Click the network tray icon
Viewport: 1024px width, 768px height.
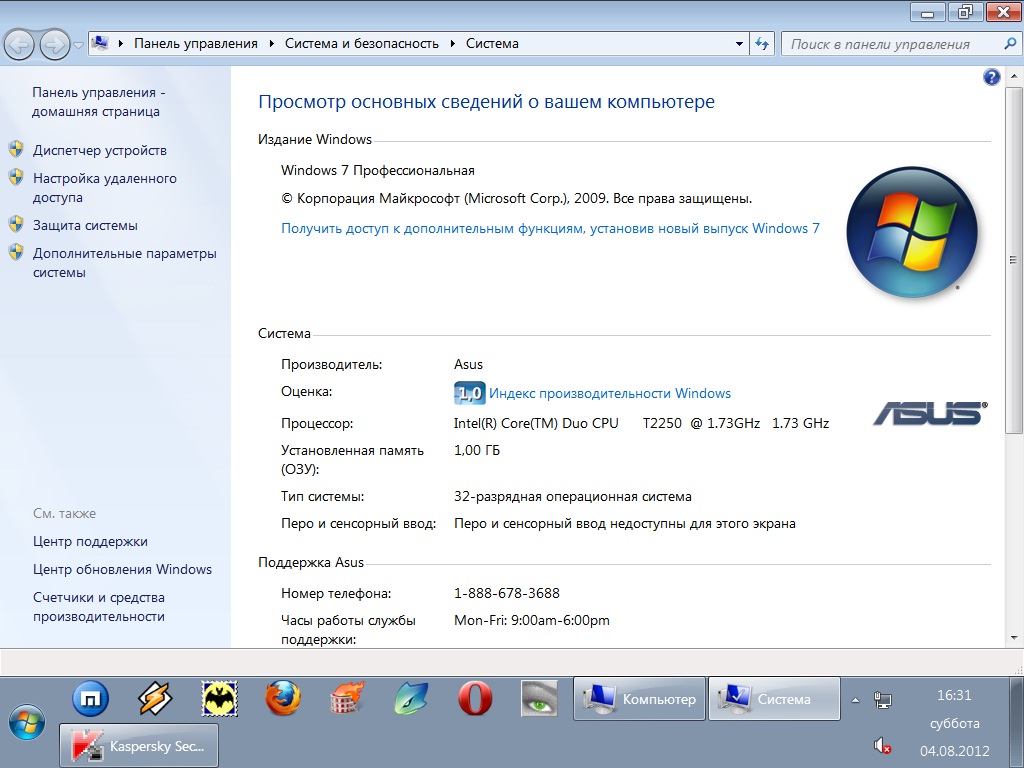pyautogui.click(x=883, y=700)
